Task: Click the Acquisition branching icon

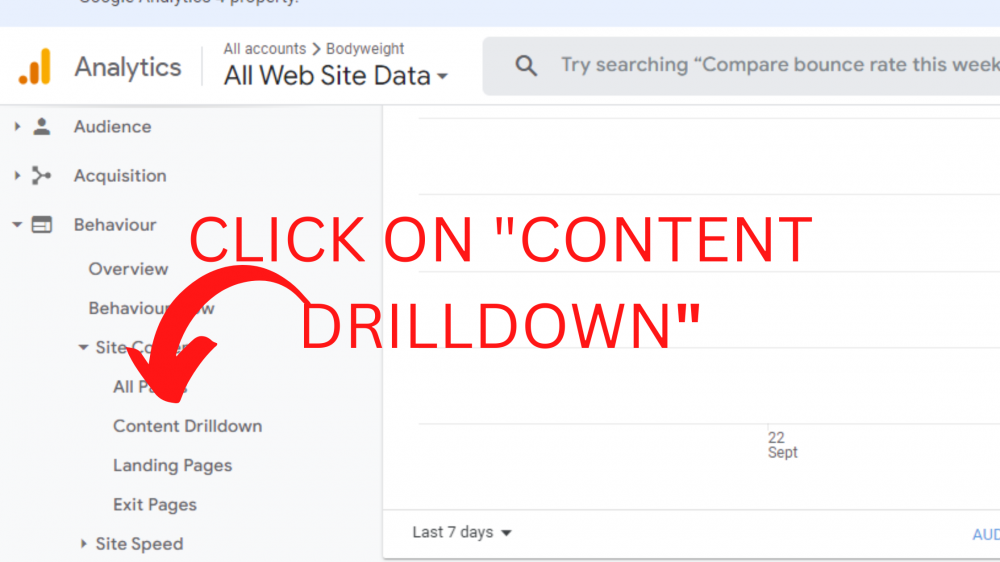Action: [x=41, y=175]
